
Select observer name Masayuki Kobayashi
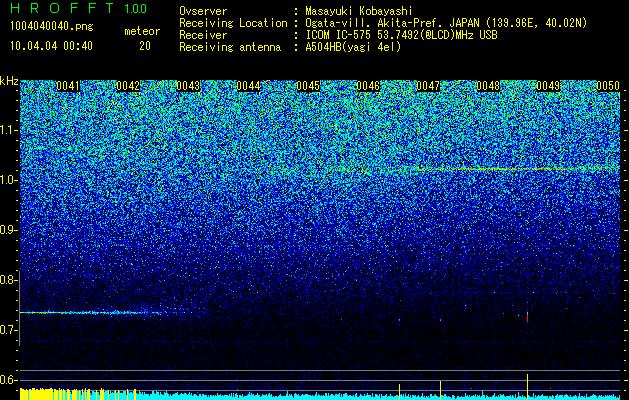coord(358,11)
